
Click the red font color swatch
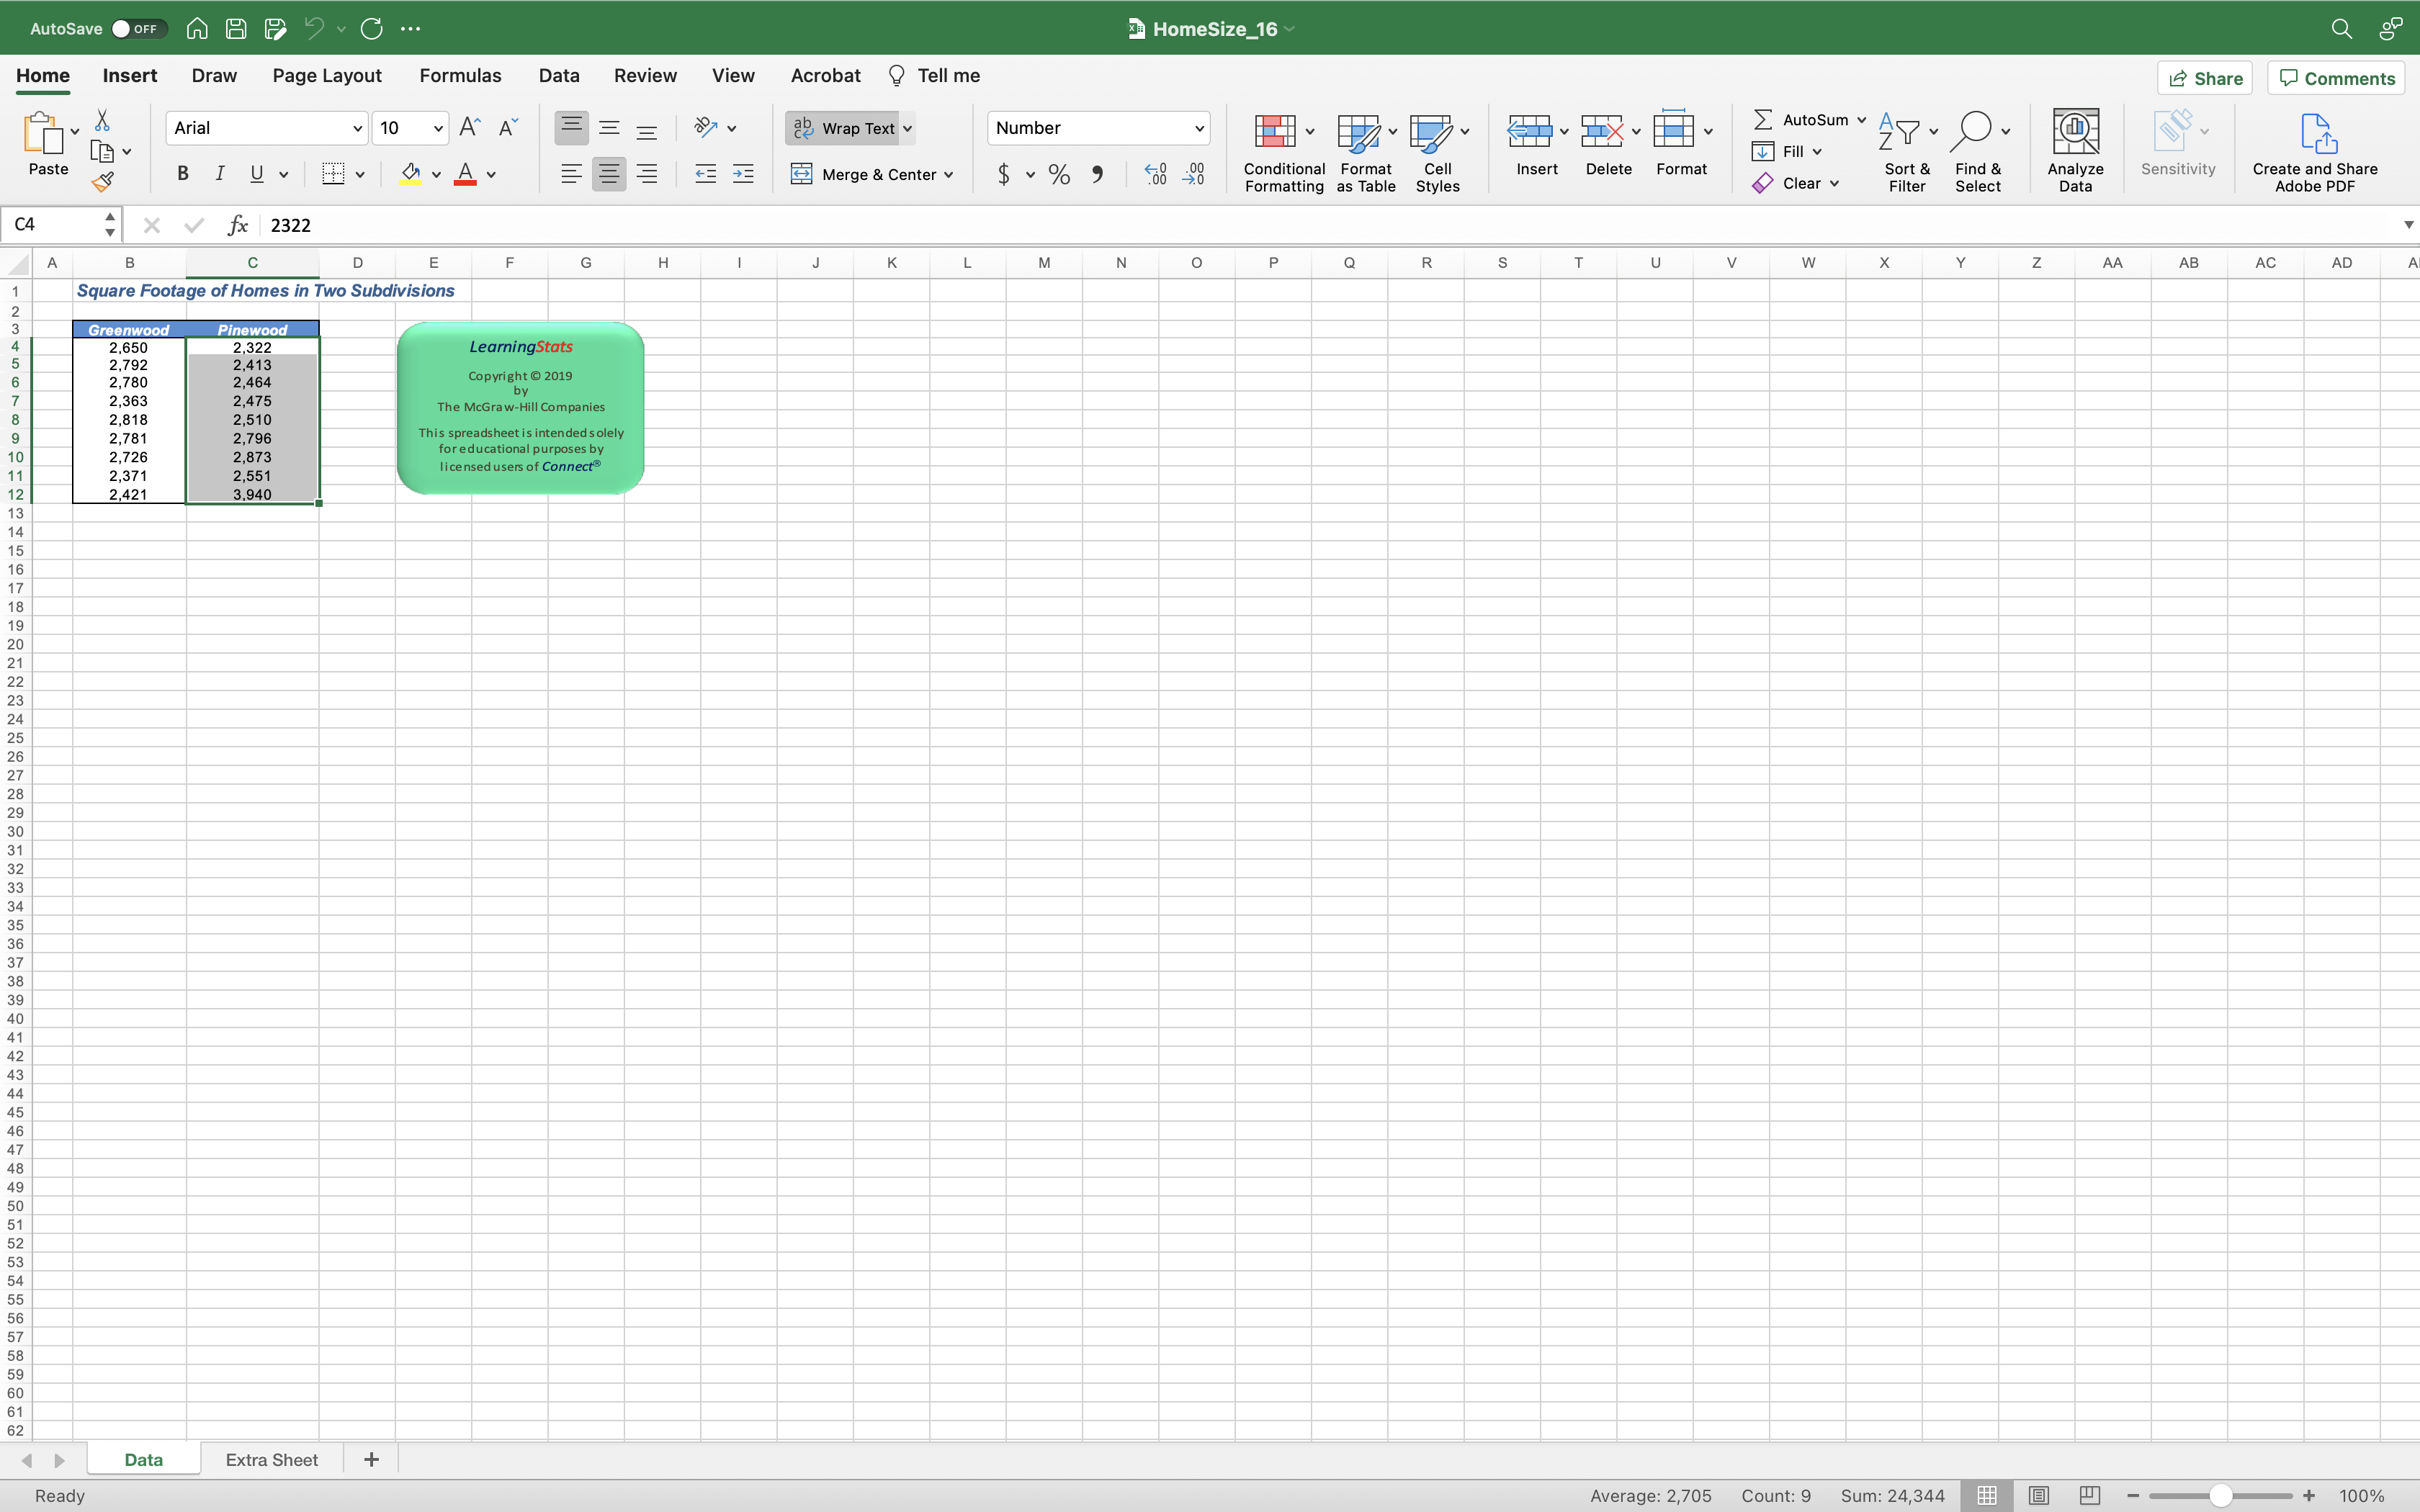click(x=465, y=175)
